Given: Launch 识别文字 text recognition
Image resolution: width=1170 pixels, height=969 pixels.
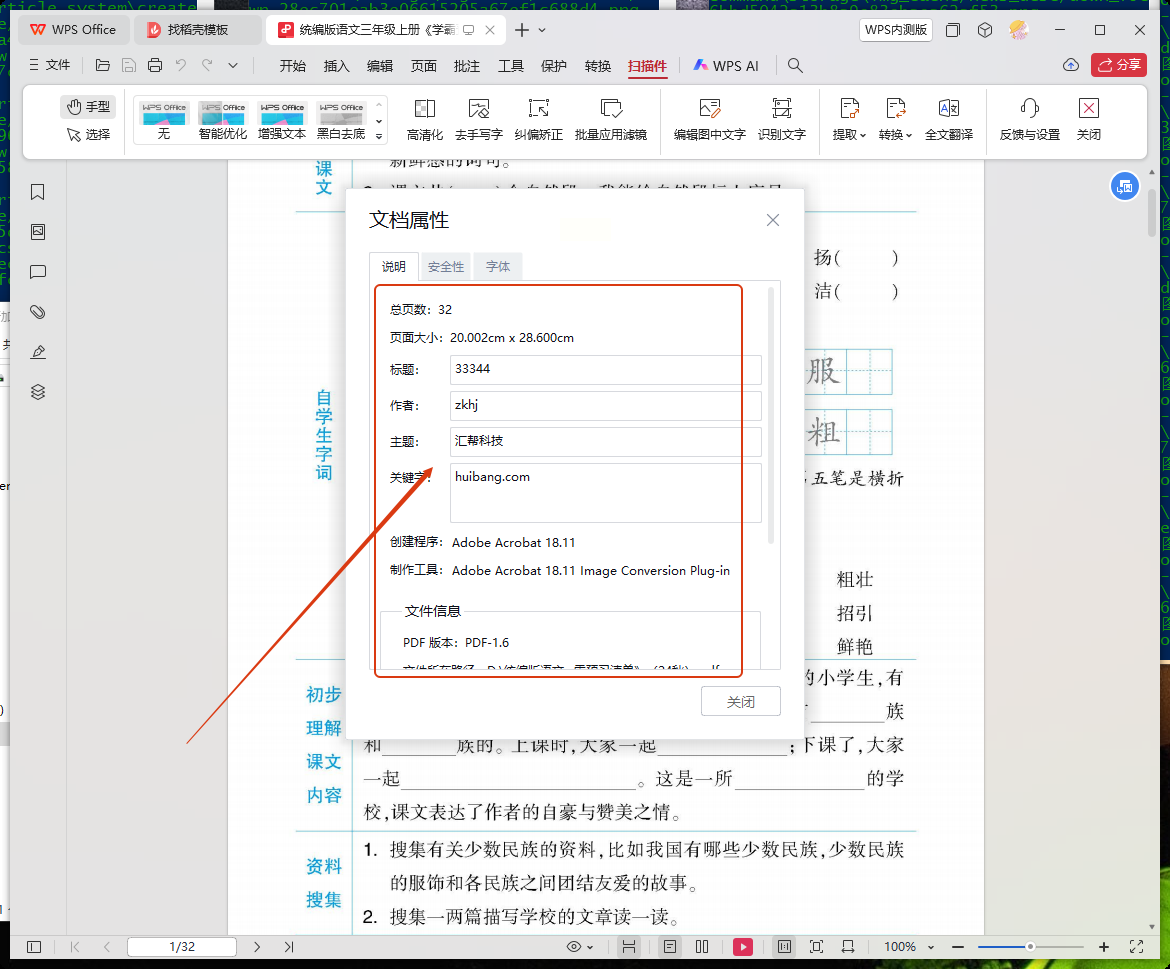Looking at the screenshot, I should [x=781, y=119].
